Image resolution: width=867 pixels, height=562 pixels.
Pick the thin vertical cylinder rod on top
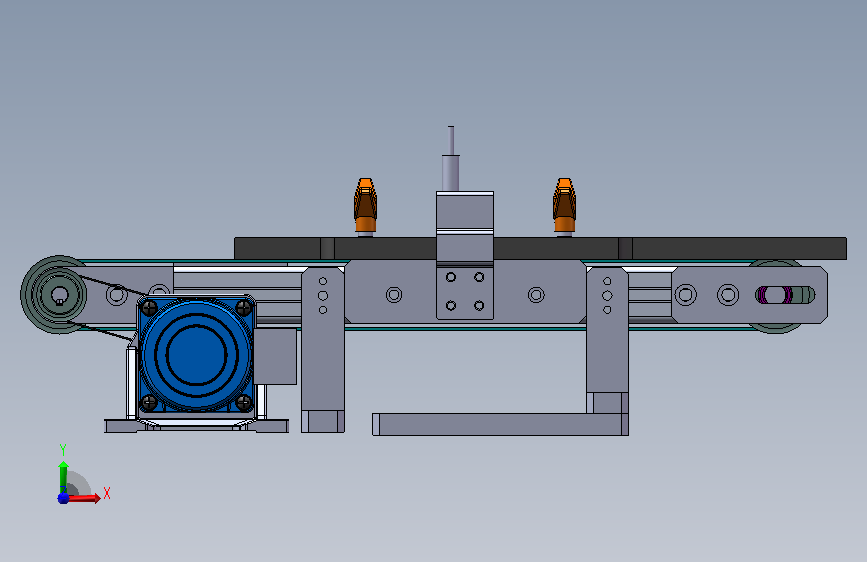pos(451,140)
